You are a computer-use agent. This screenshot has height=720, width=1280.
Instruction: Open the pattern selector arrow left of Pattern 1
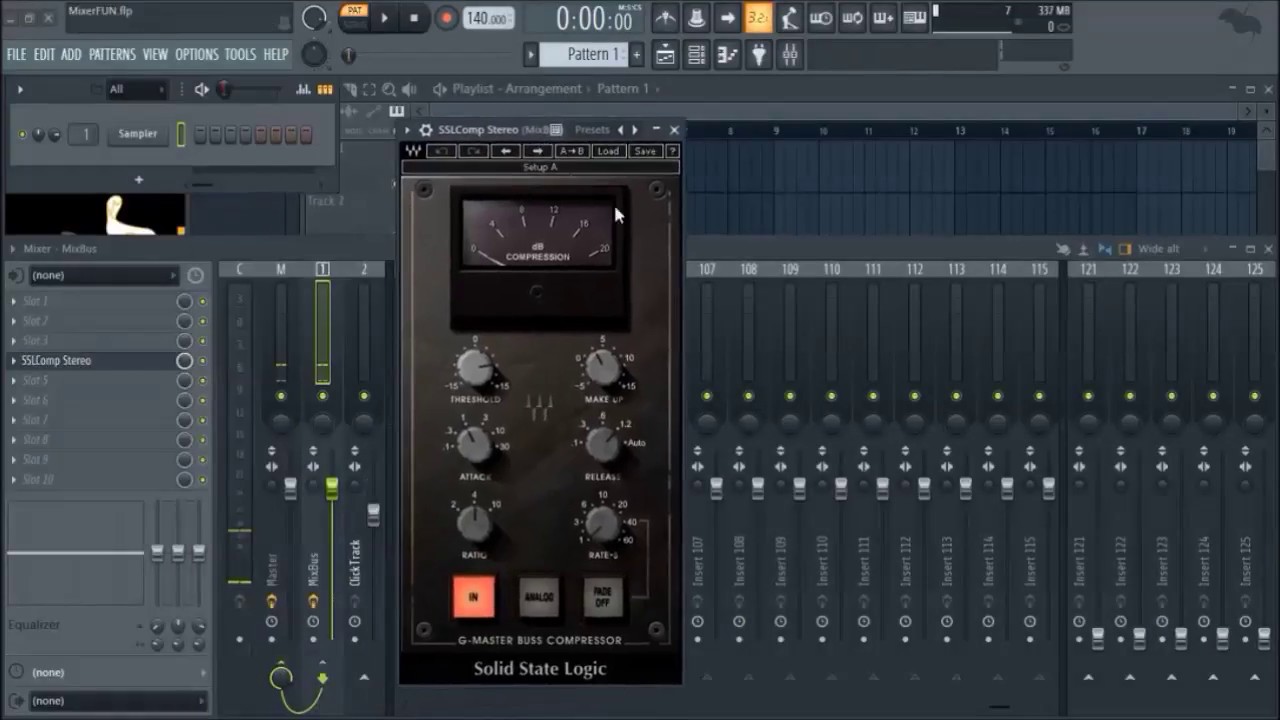531,55
